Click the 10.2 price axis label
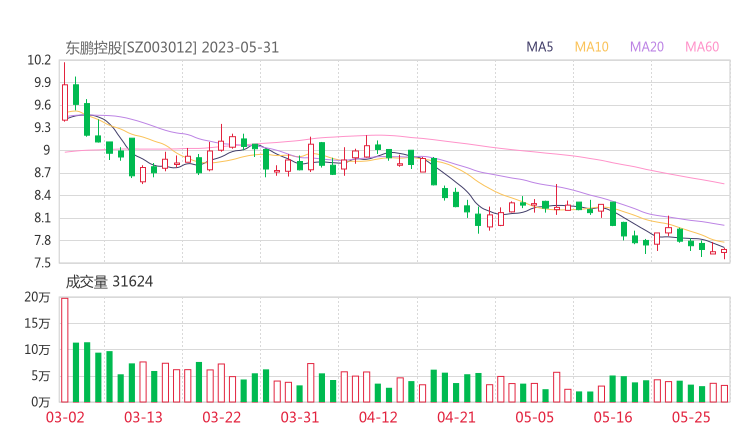This screenshot has width=740, height=440. 39,60
